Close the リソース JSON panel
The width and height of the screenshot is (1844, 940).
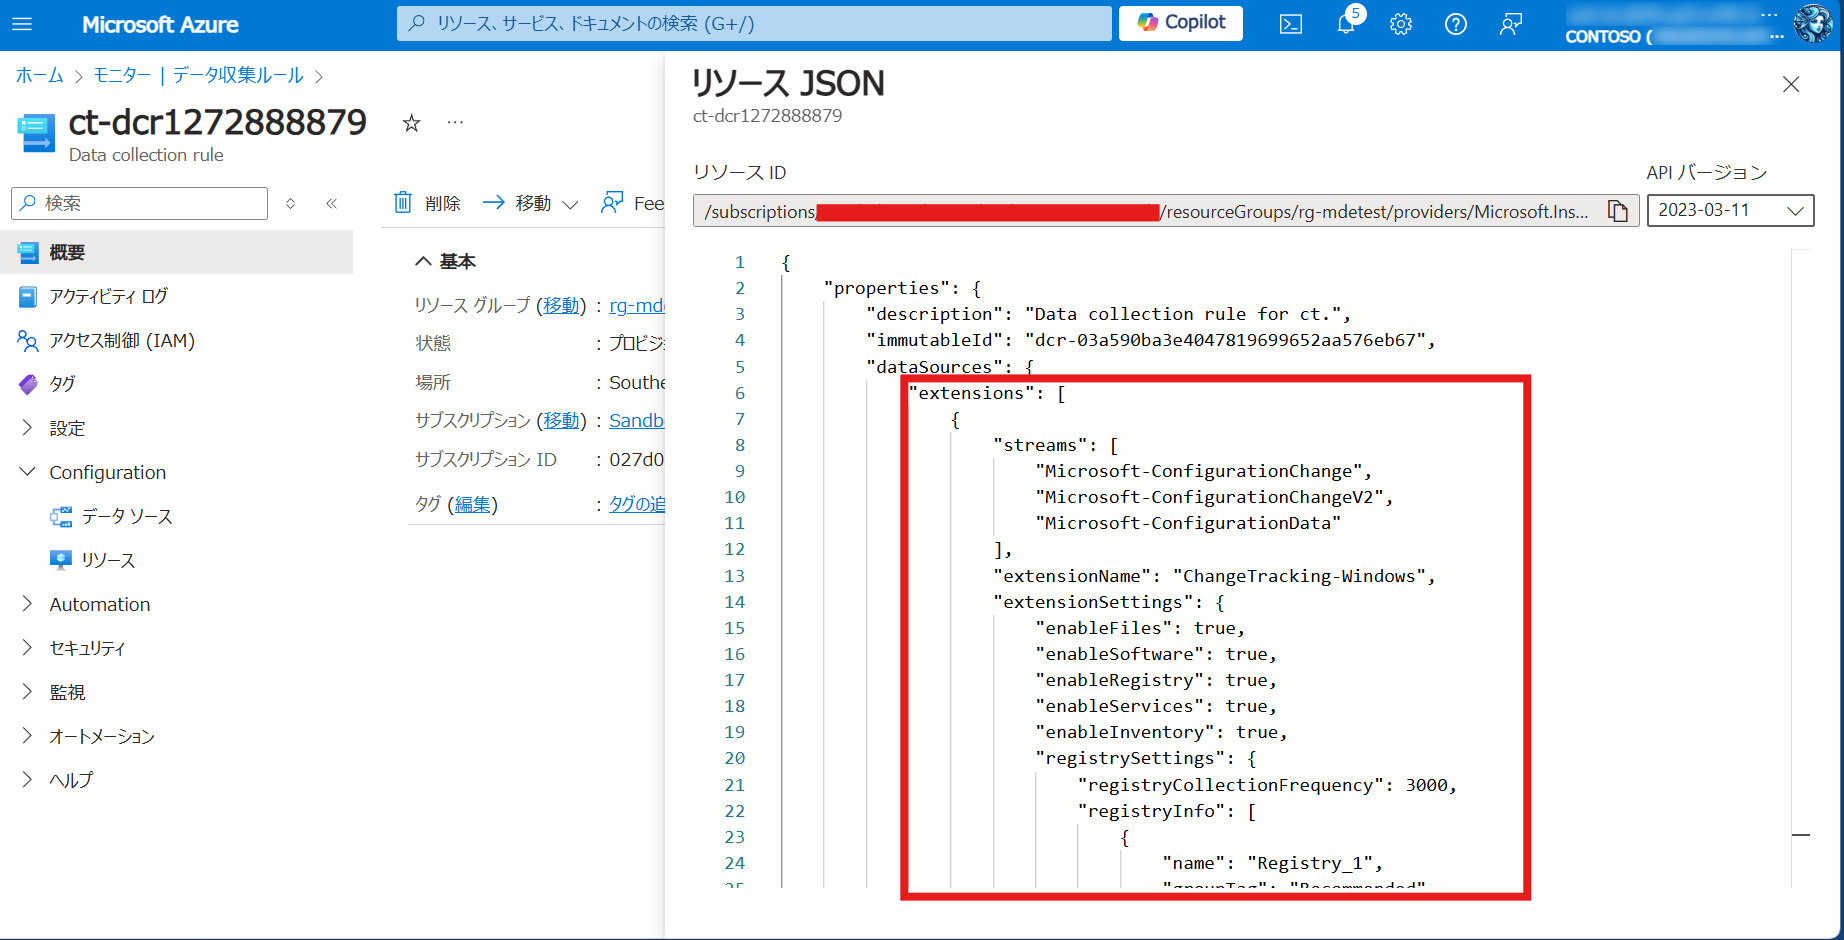(x=1791, y=85)
